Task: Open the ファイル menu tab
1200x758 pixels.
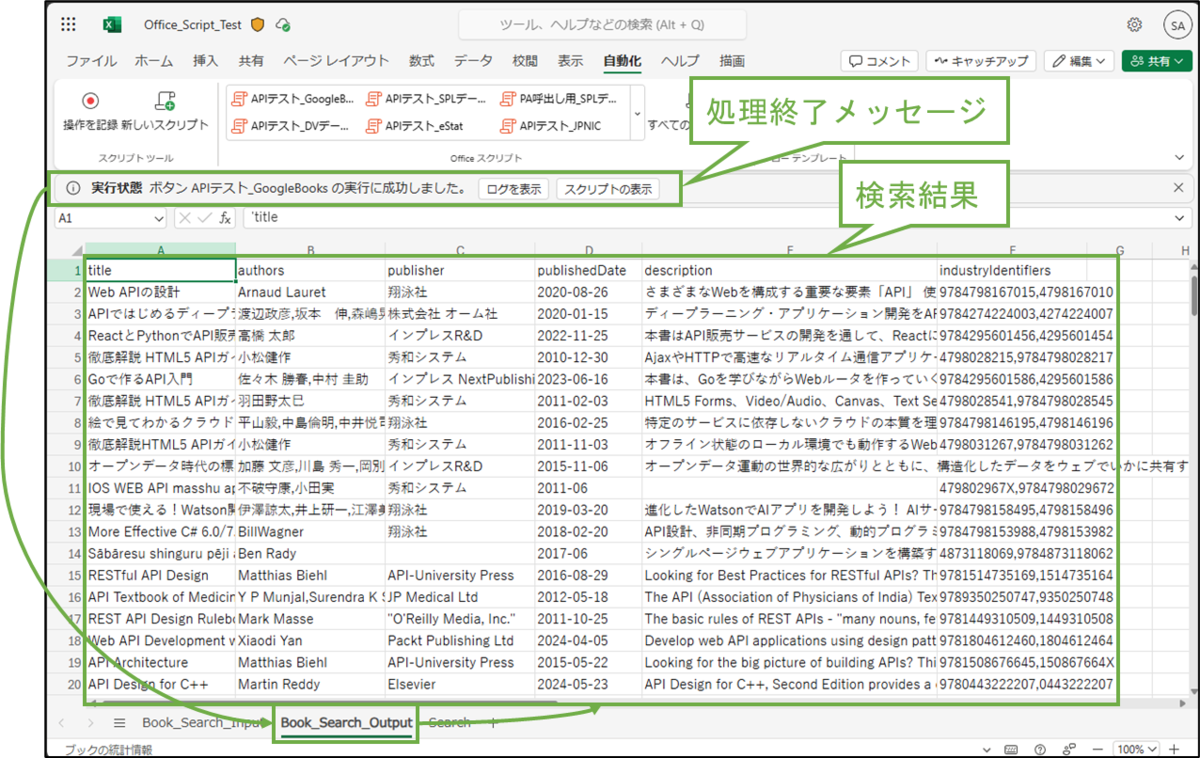Action: point(91,61)
